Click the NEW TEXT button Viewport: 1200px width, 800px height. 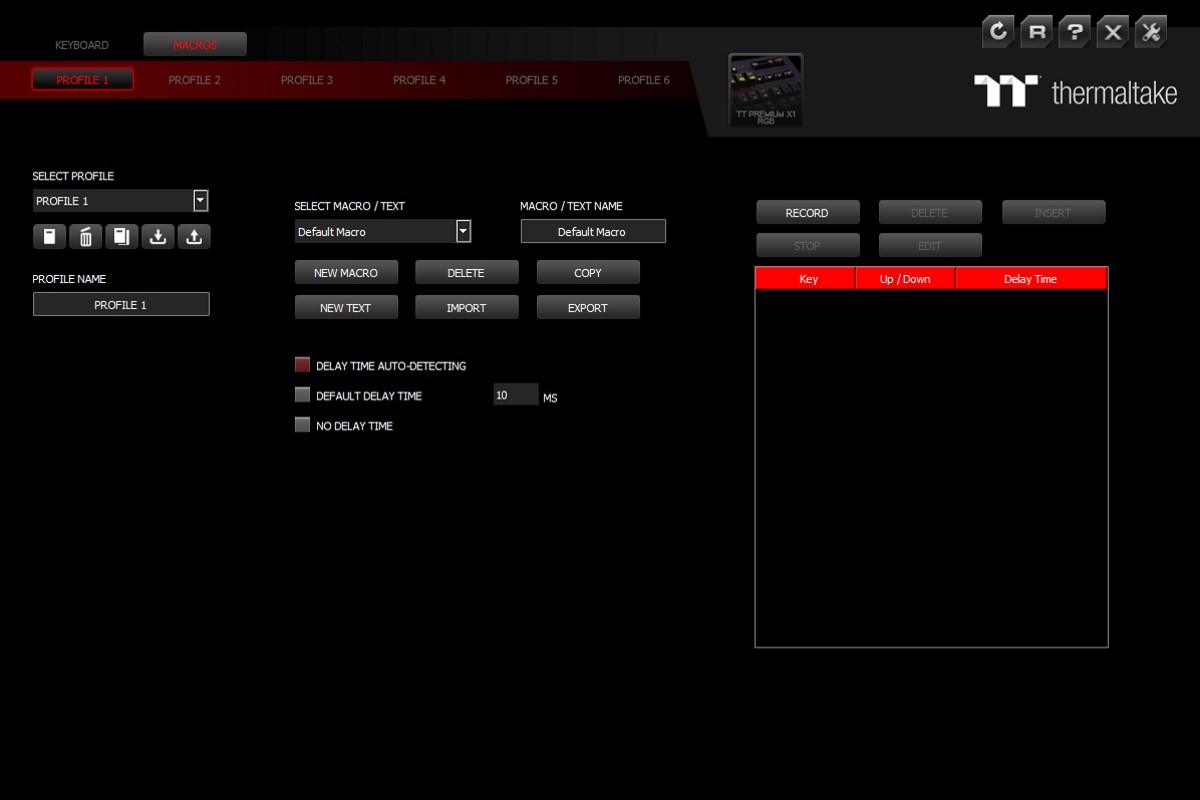point(346,308)
